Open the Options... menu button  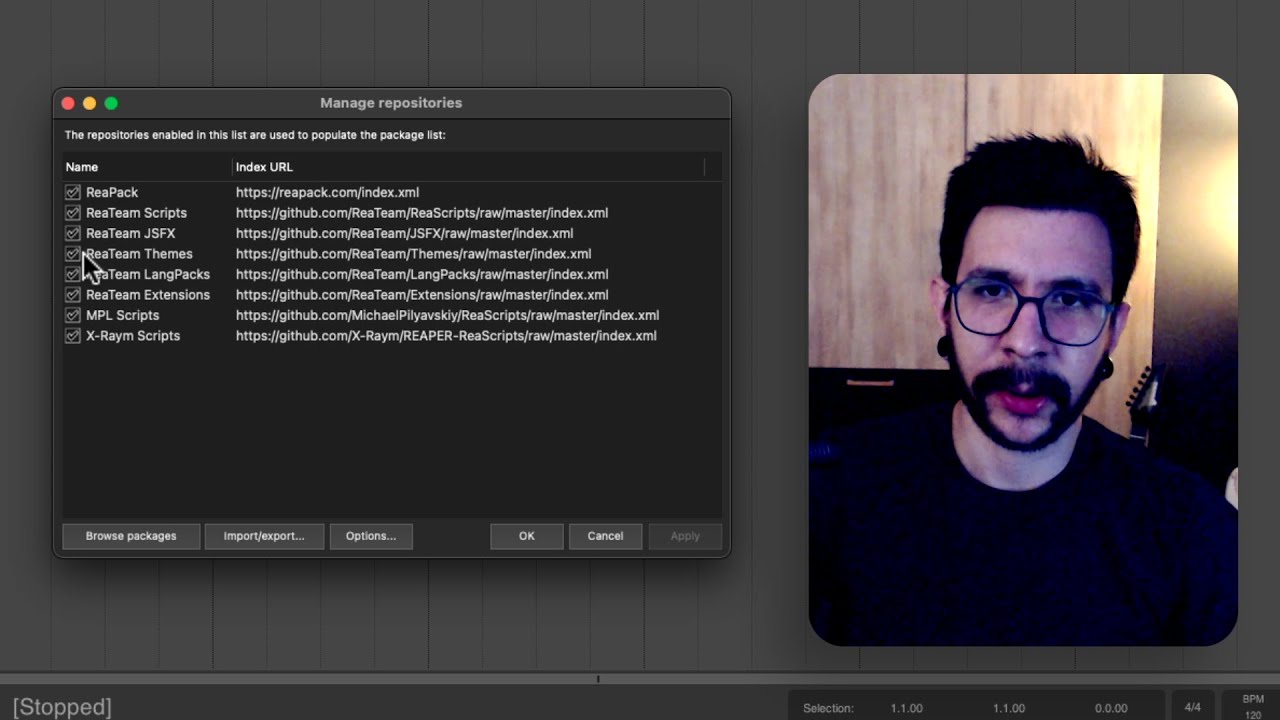point(371,536)
